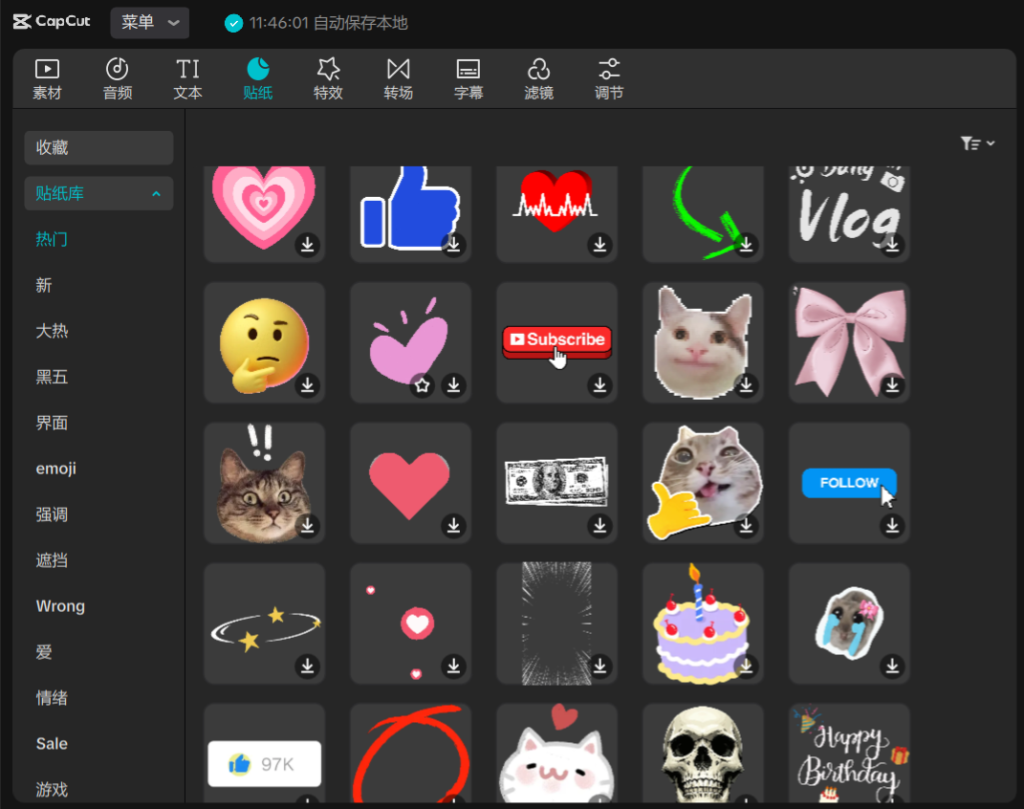
Task: Favorite the pink heart sticker via star
Action: pos(423,385)
